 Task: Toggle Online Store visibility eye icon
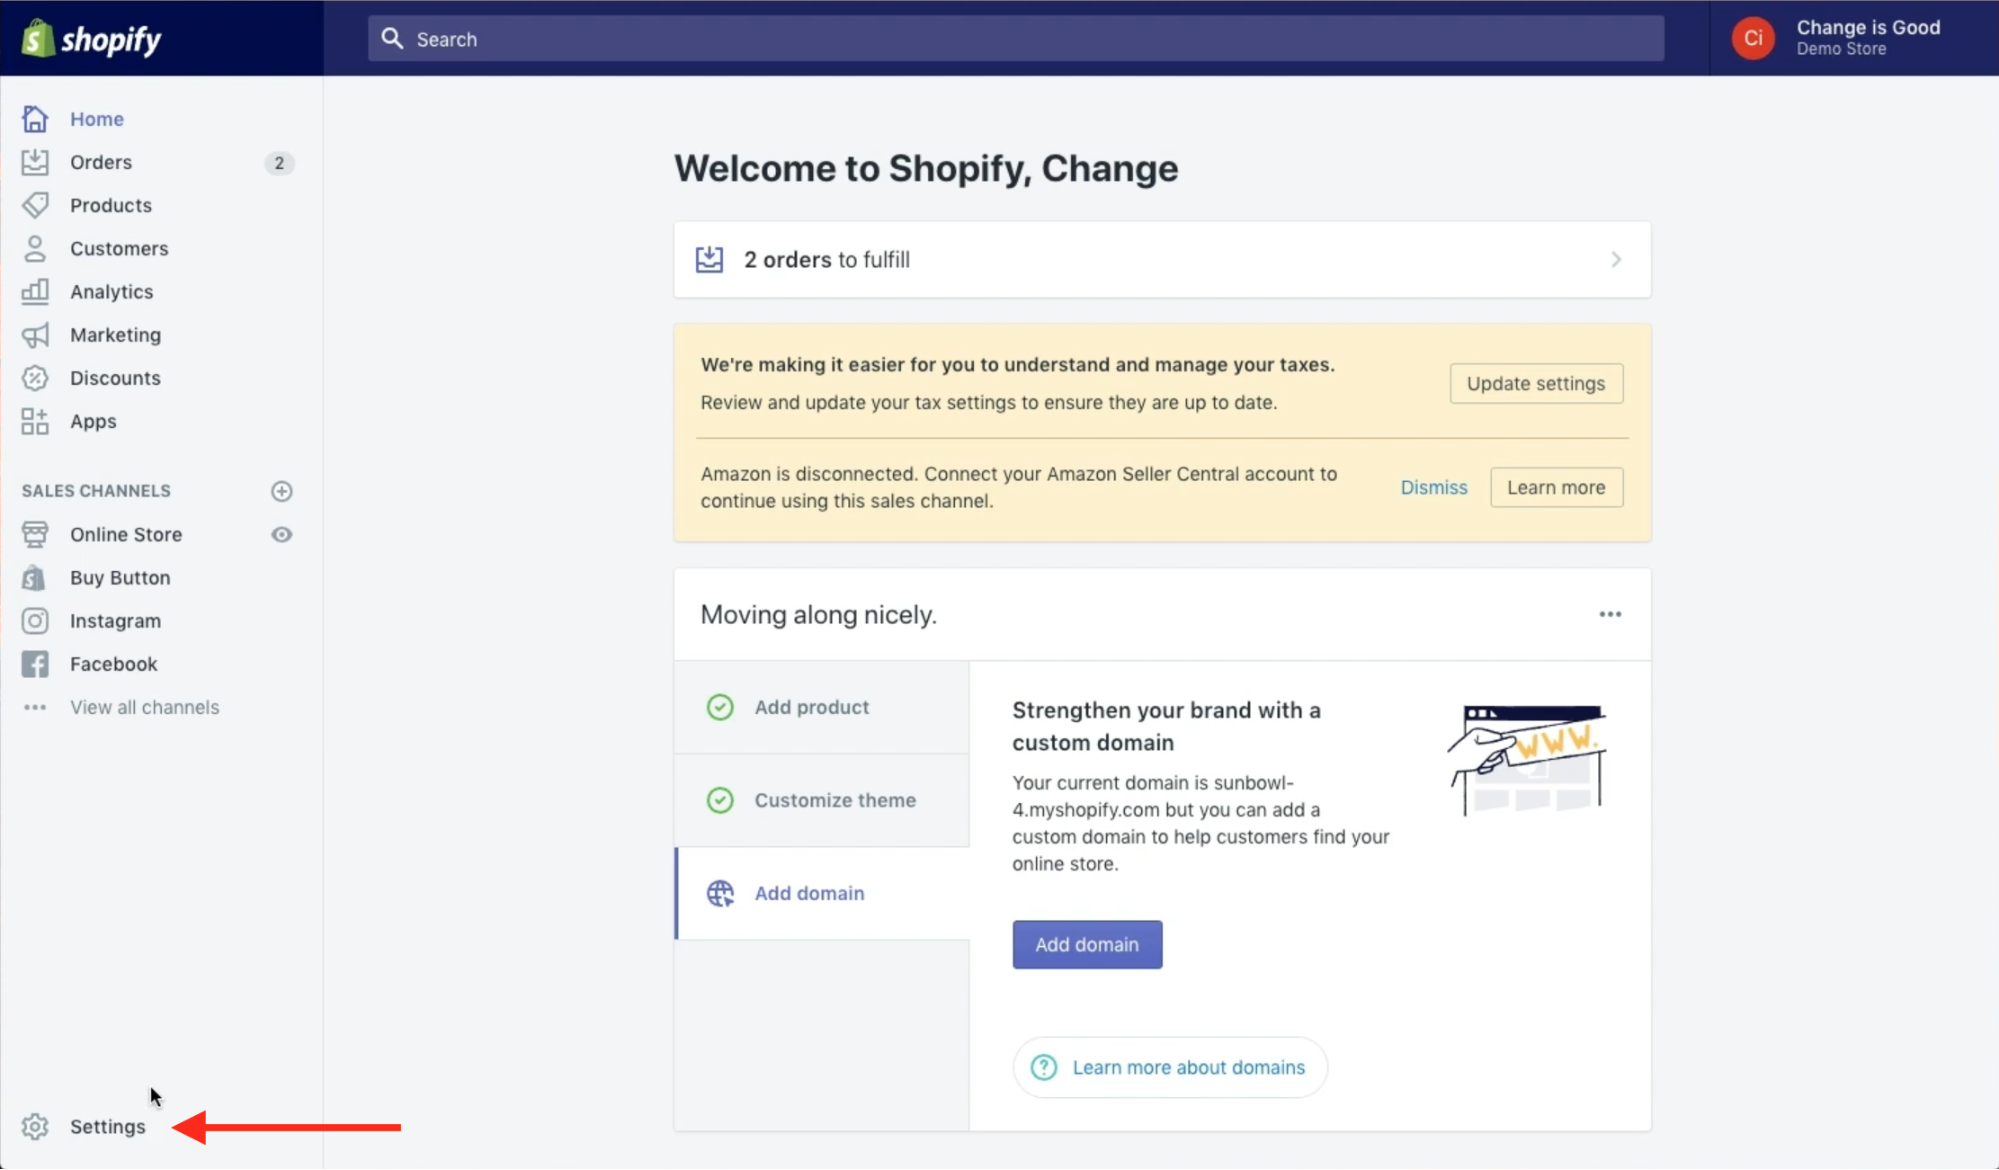[280, 533]
